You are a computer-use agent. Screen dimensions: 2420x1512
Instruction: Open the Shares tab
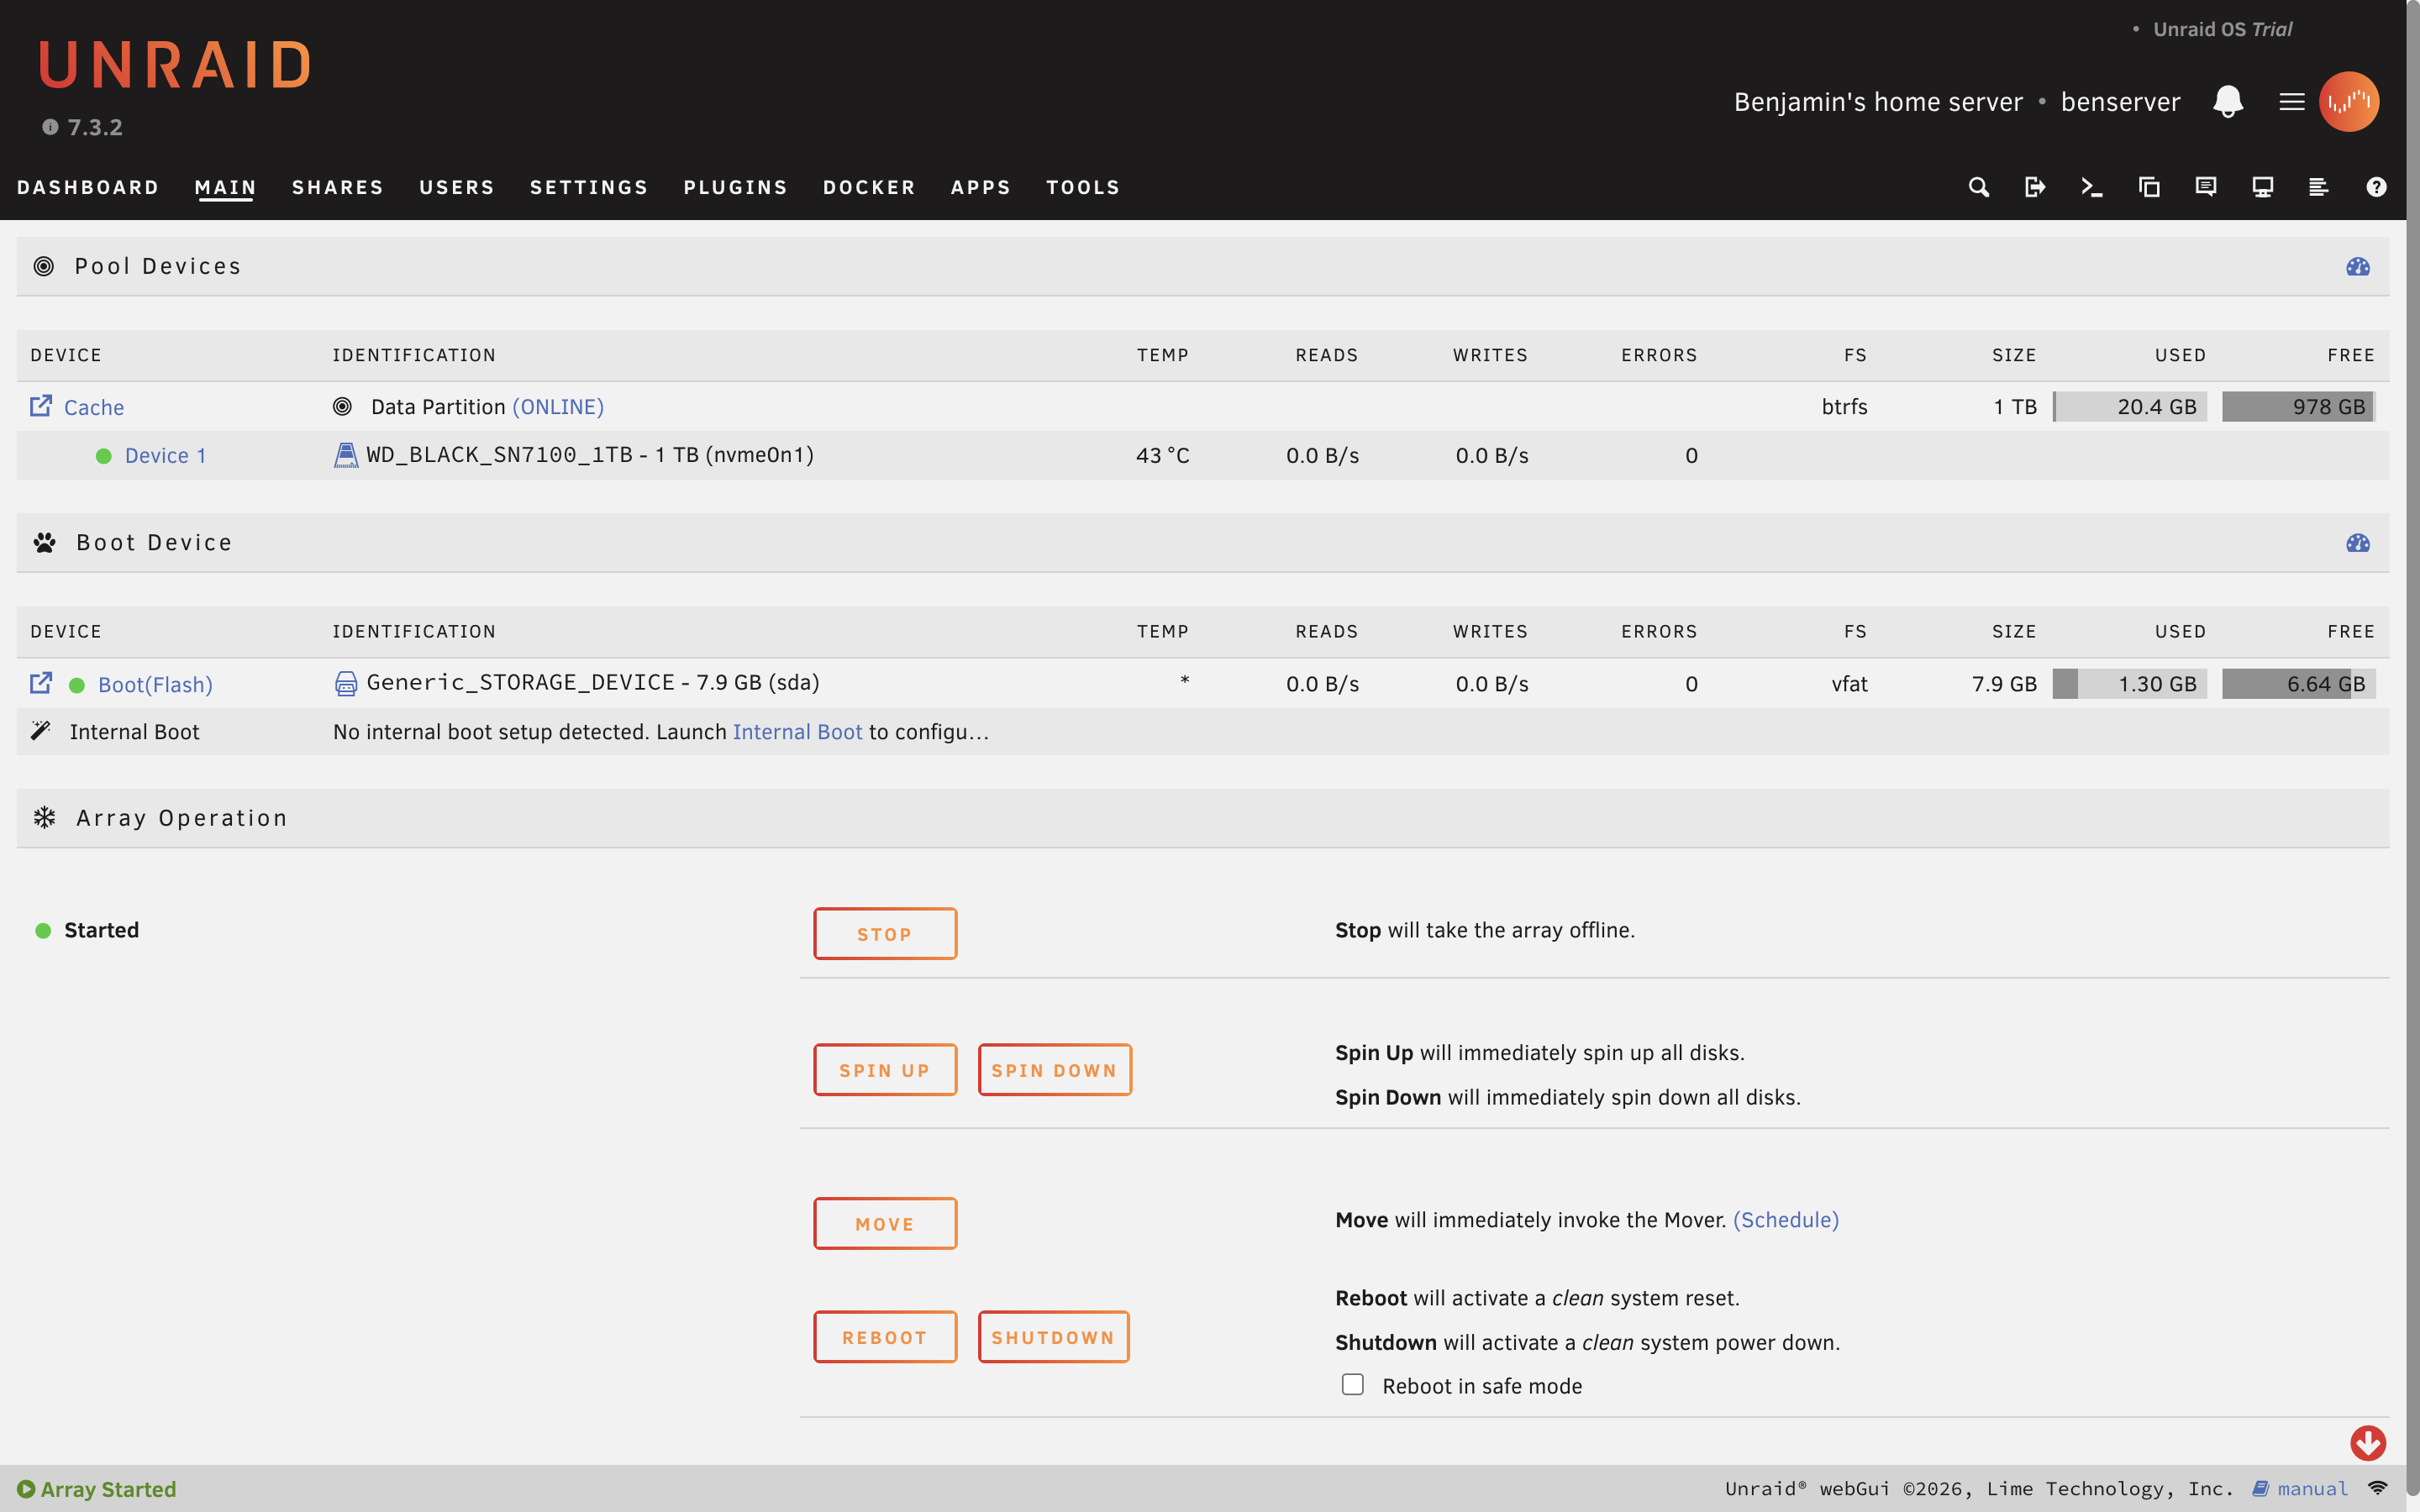[338, 187]
